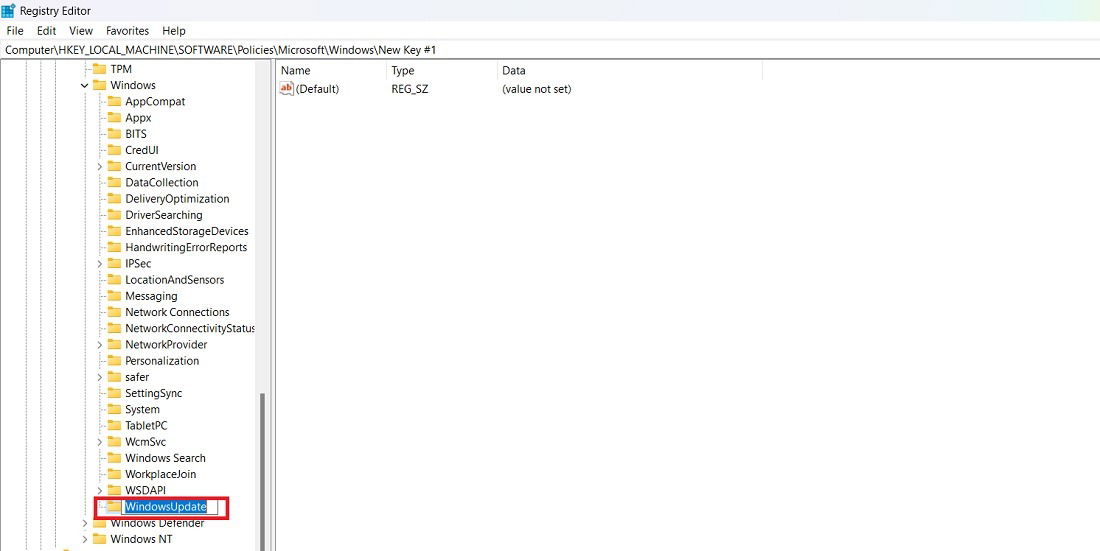Select the (Default) value name
The height and width of the screenshot is (551, 1100).
[x=317, y=89]
